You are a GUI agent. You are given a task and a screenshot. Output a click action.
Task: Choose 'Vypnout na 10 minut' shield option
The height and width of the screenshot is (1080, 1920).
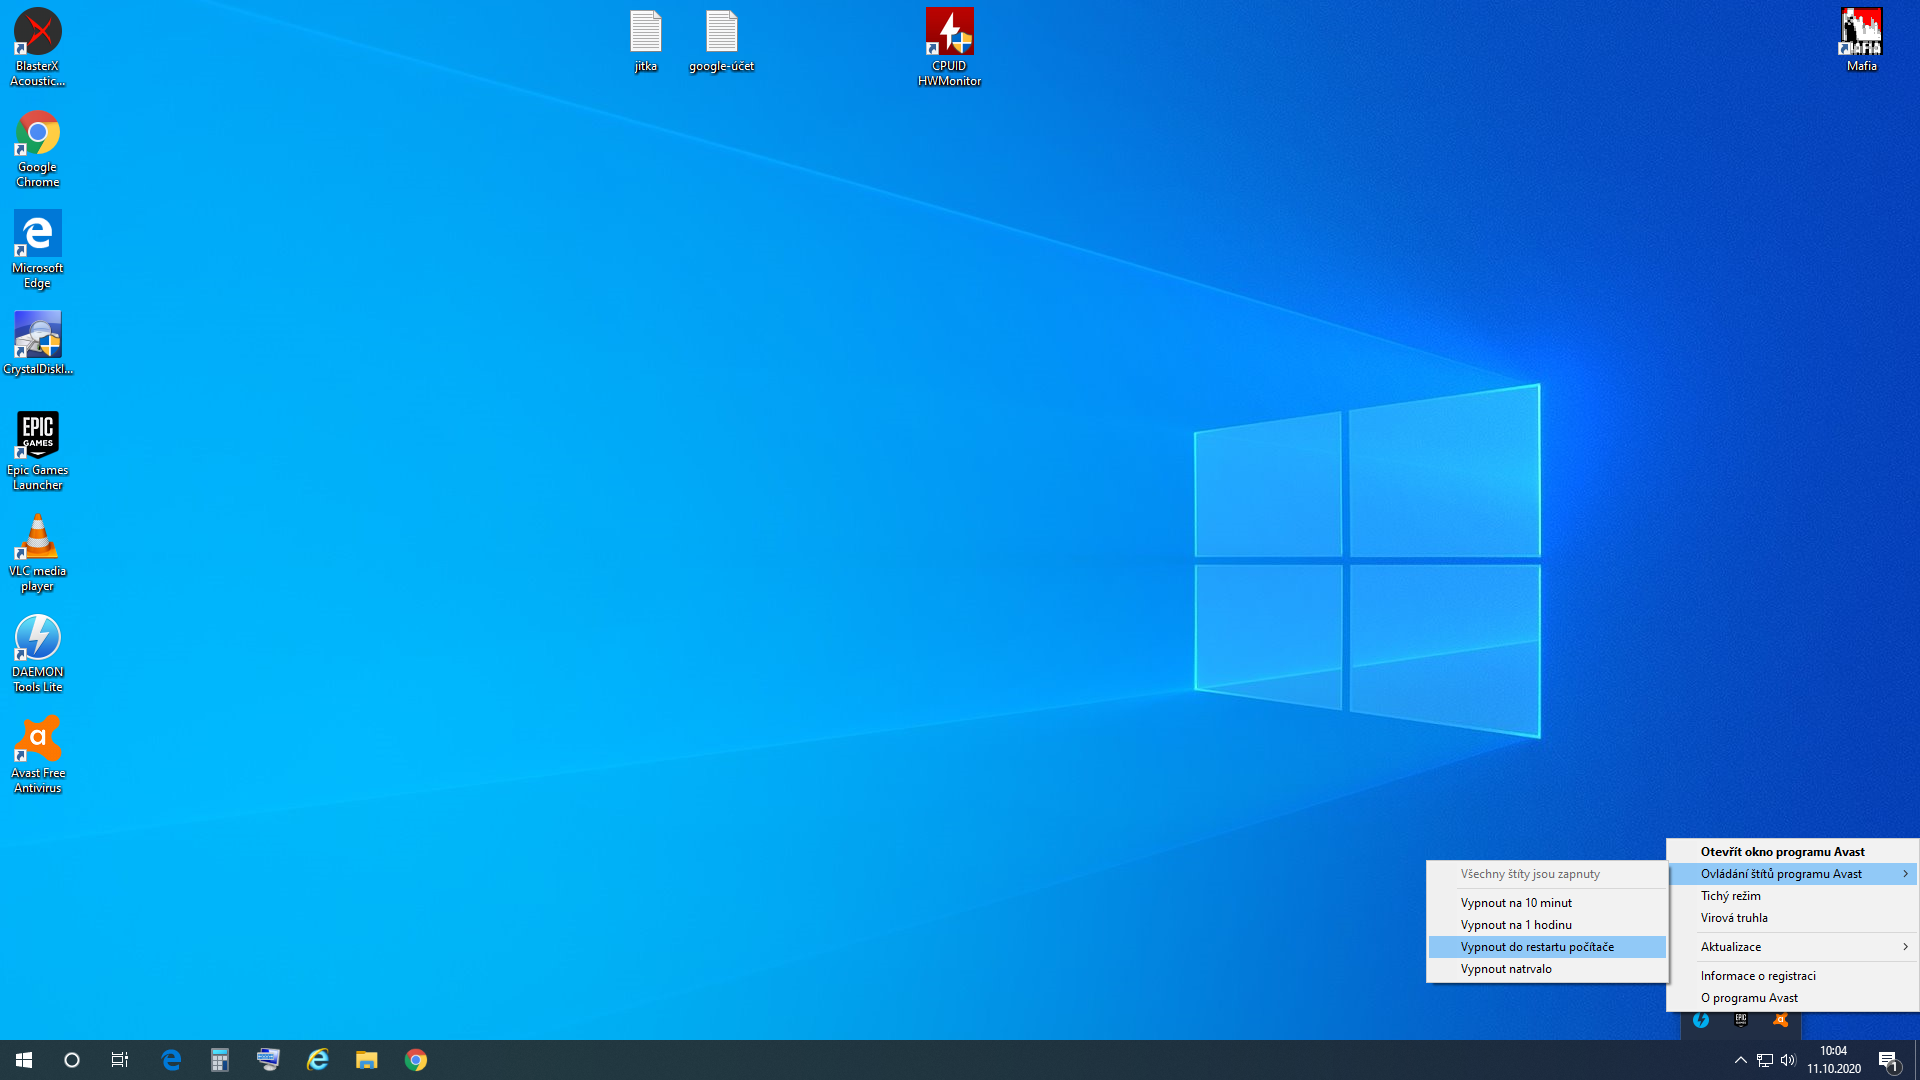point(1516,903)
